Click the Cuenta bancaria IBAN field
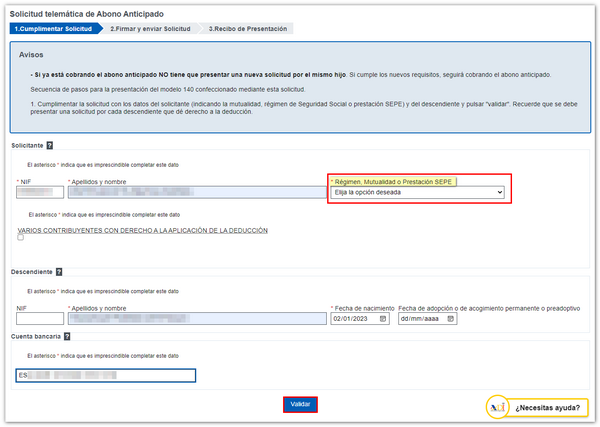Image resolution: width=600 pixels, height=427 pixels. [106, 376]
